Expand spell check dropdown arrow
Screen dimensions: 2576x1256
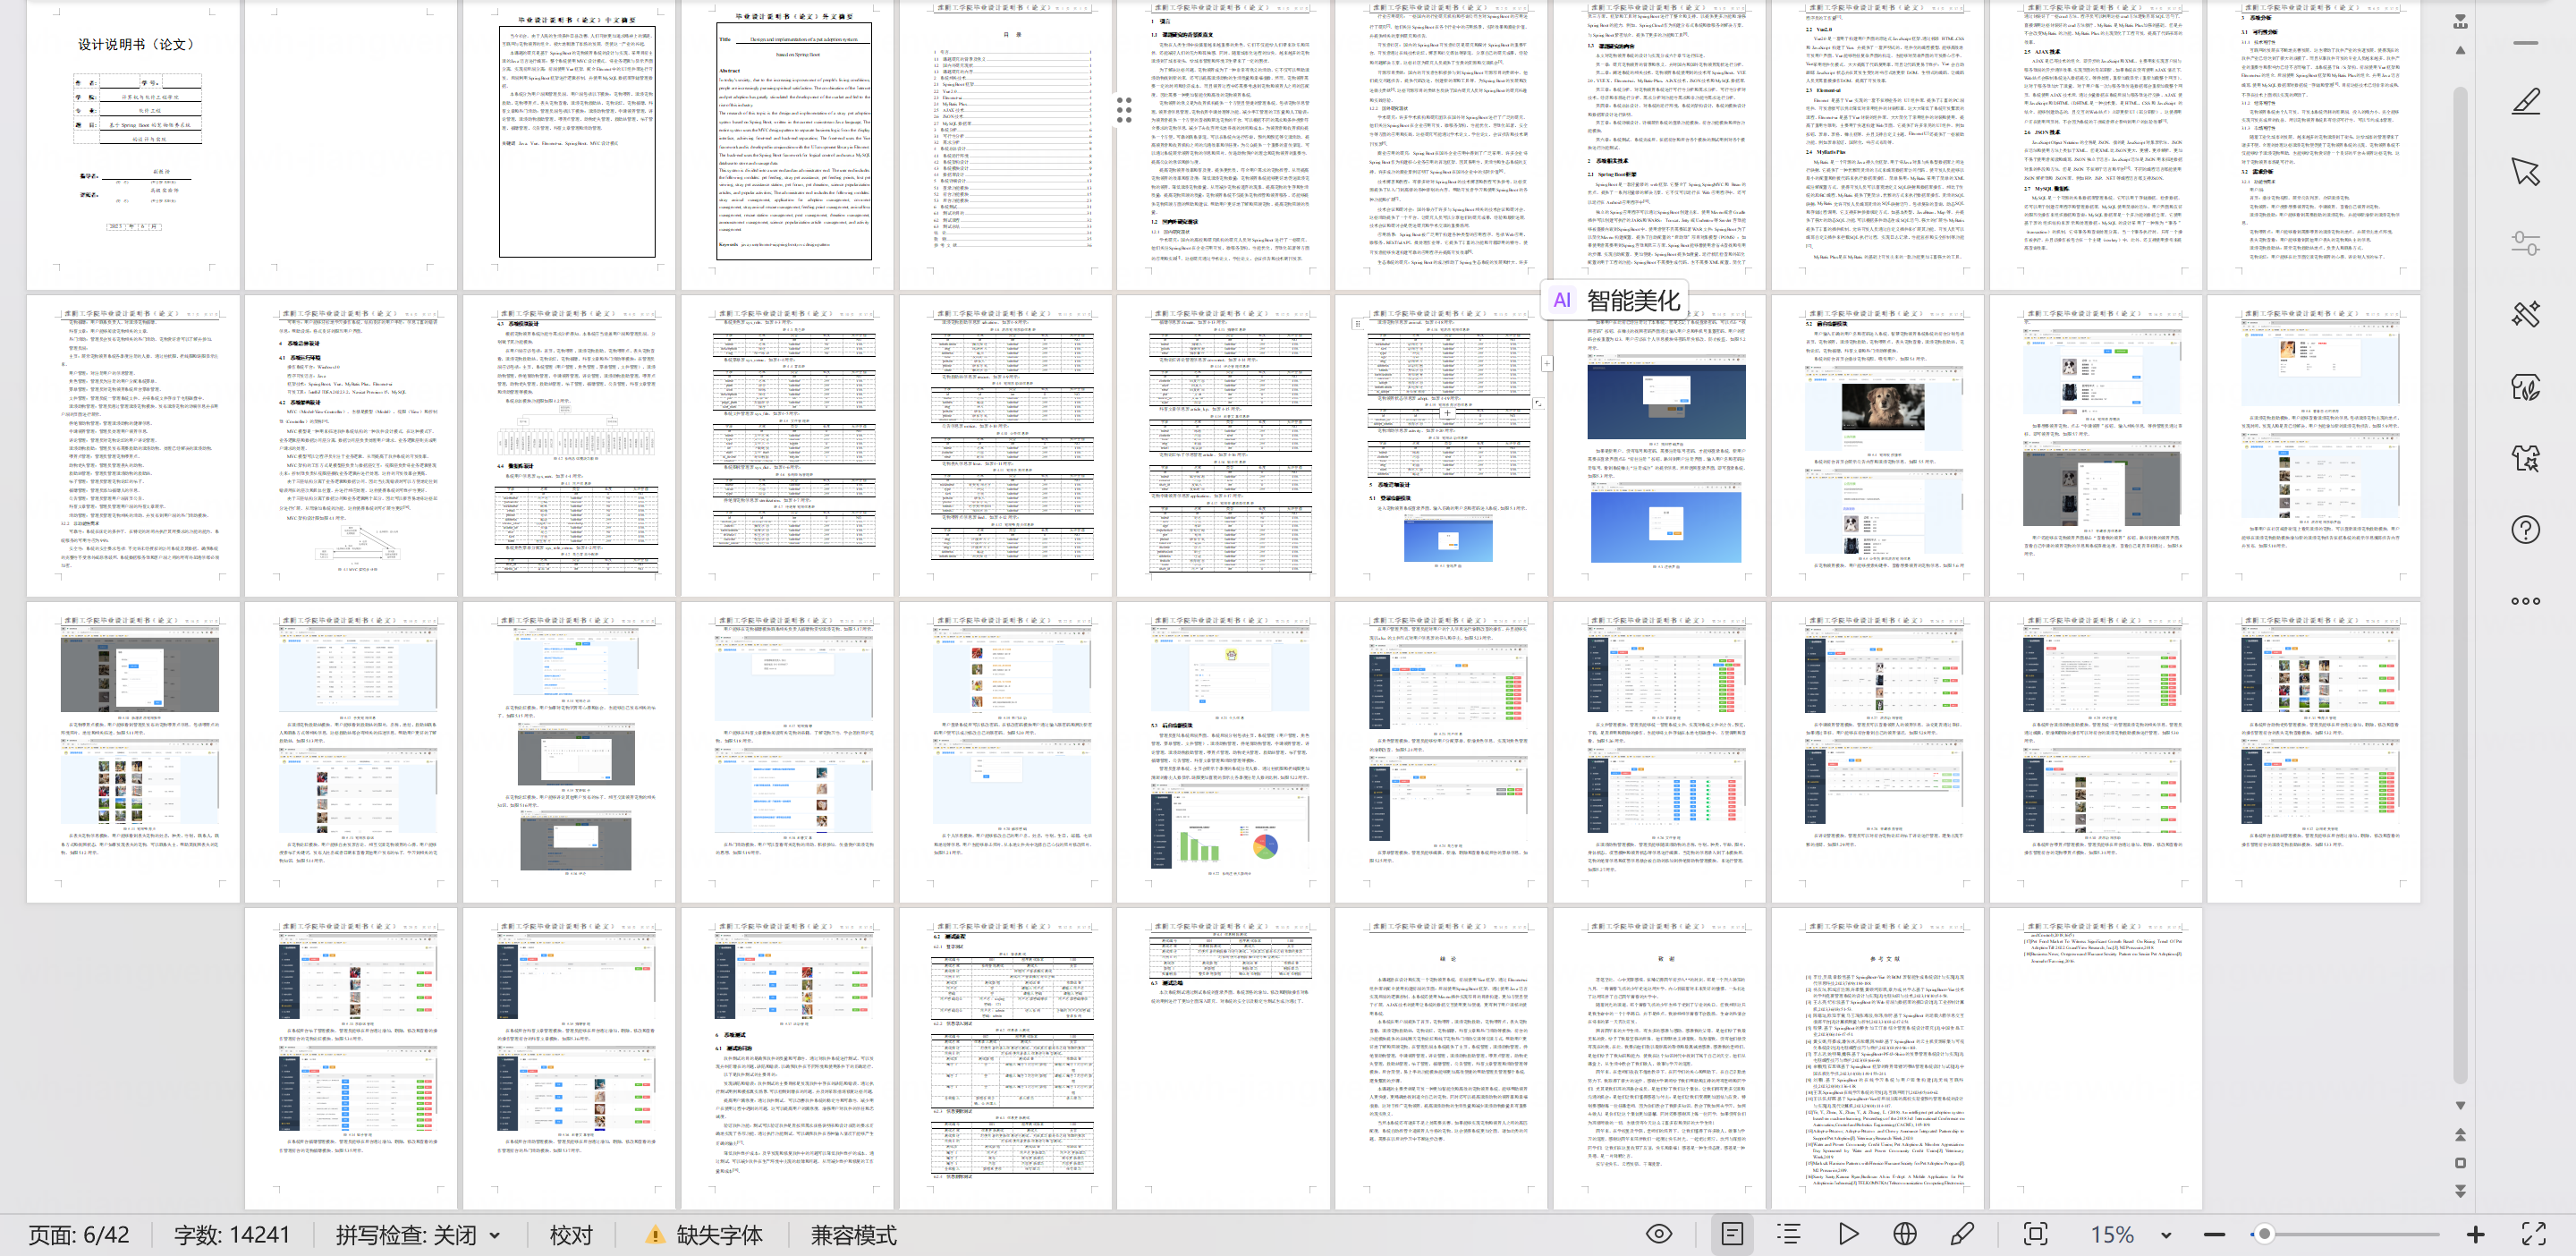point(495,1236)
